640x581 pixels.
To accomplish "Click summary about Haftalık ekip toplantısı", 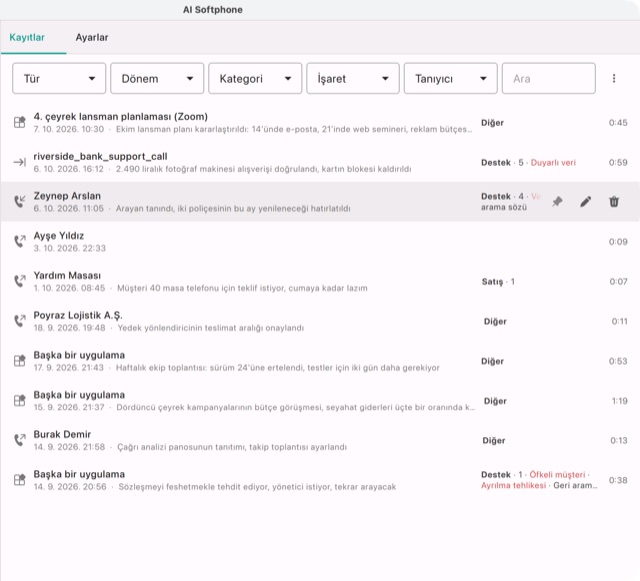I will point(278,368).
